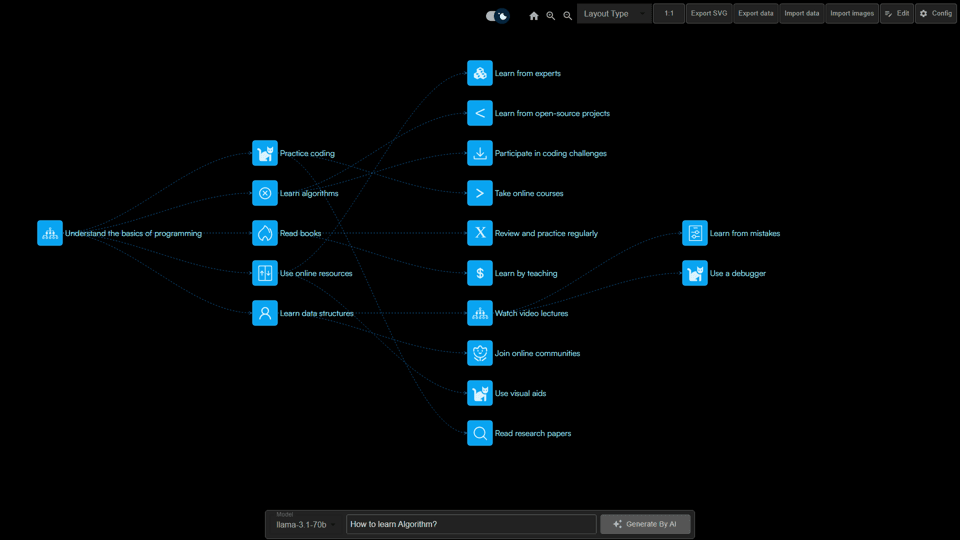
Task: Select the Use a debugger node icon
Action: coord(695,273)
